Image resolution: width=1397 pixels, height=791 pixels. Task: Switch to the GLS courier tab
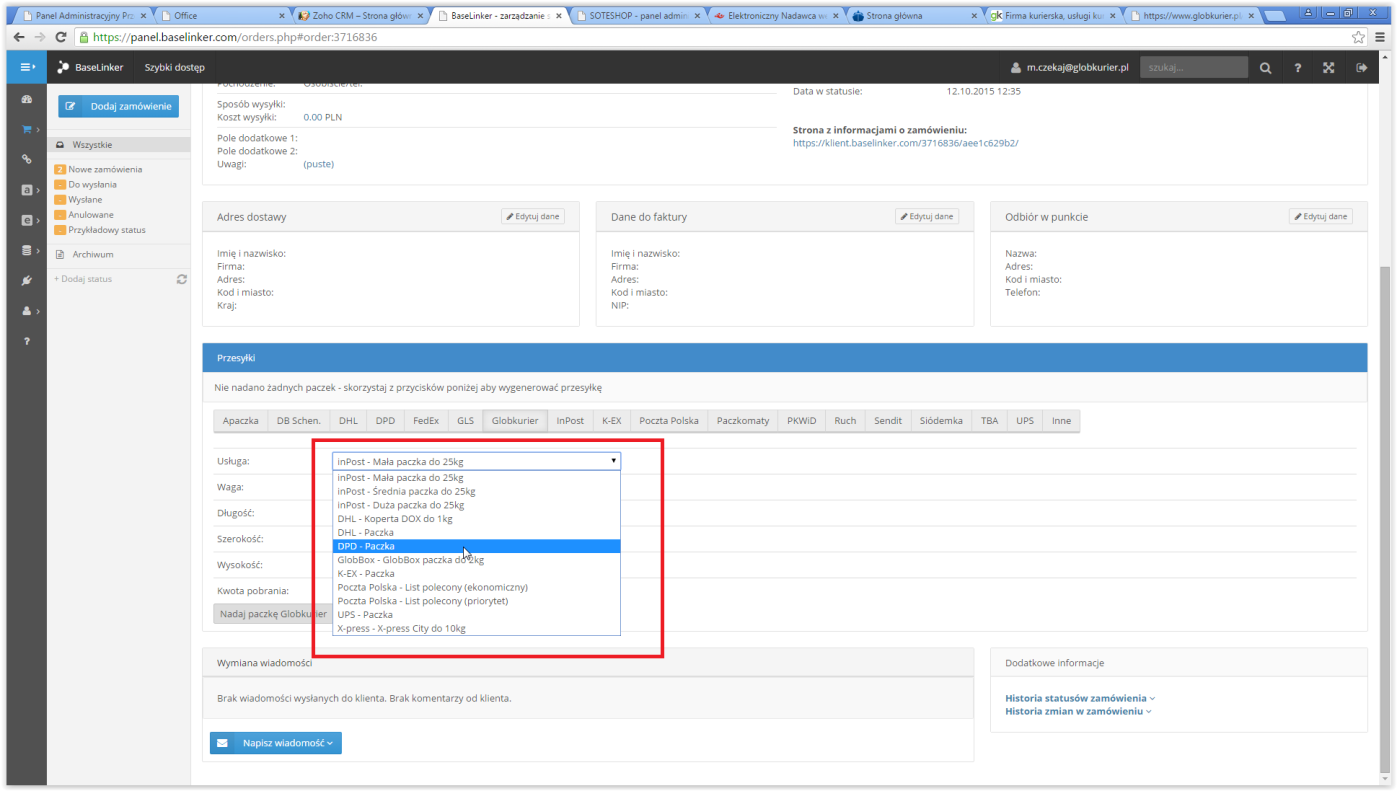[465, 421]
